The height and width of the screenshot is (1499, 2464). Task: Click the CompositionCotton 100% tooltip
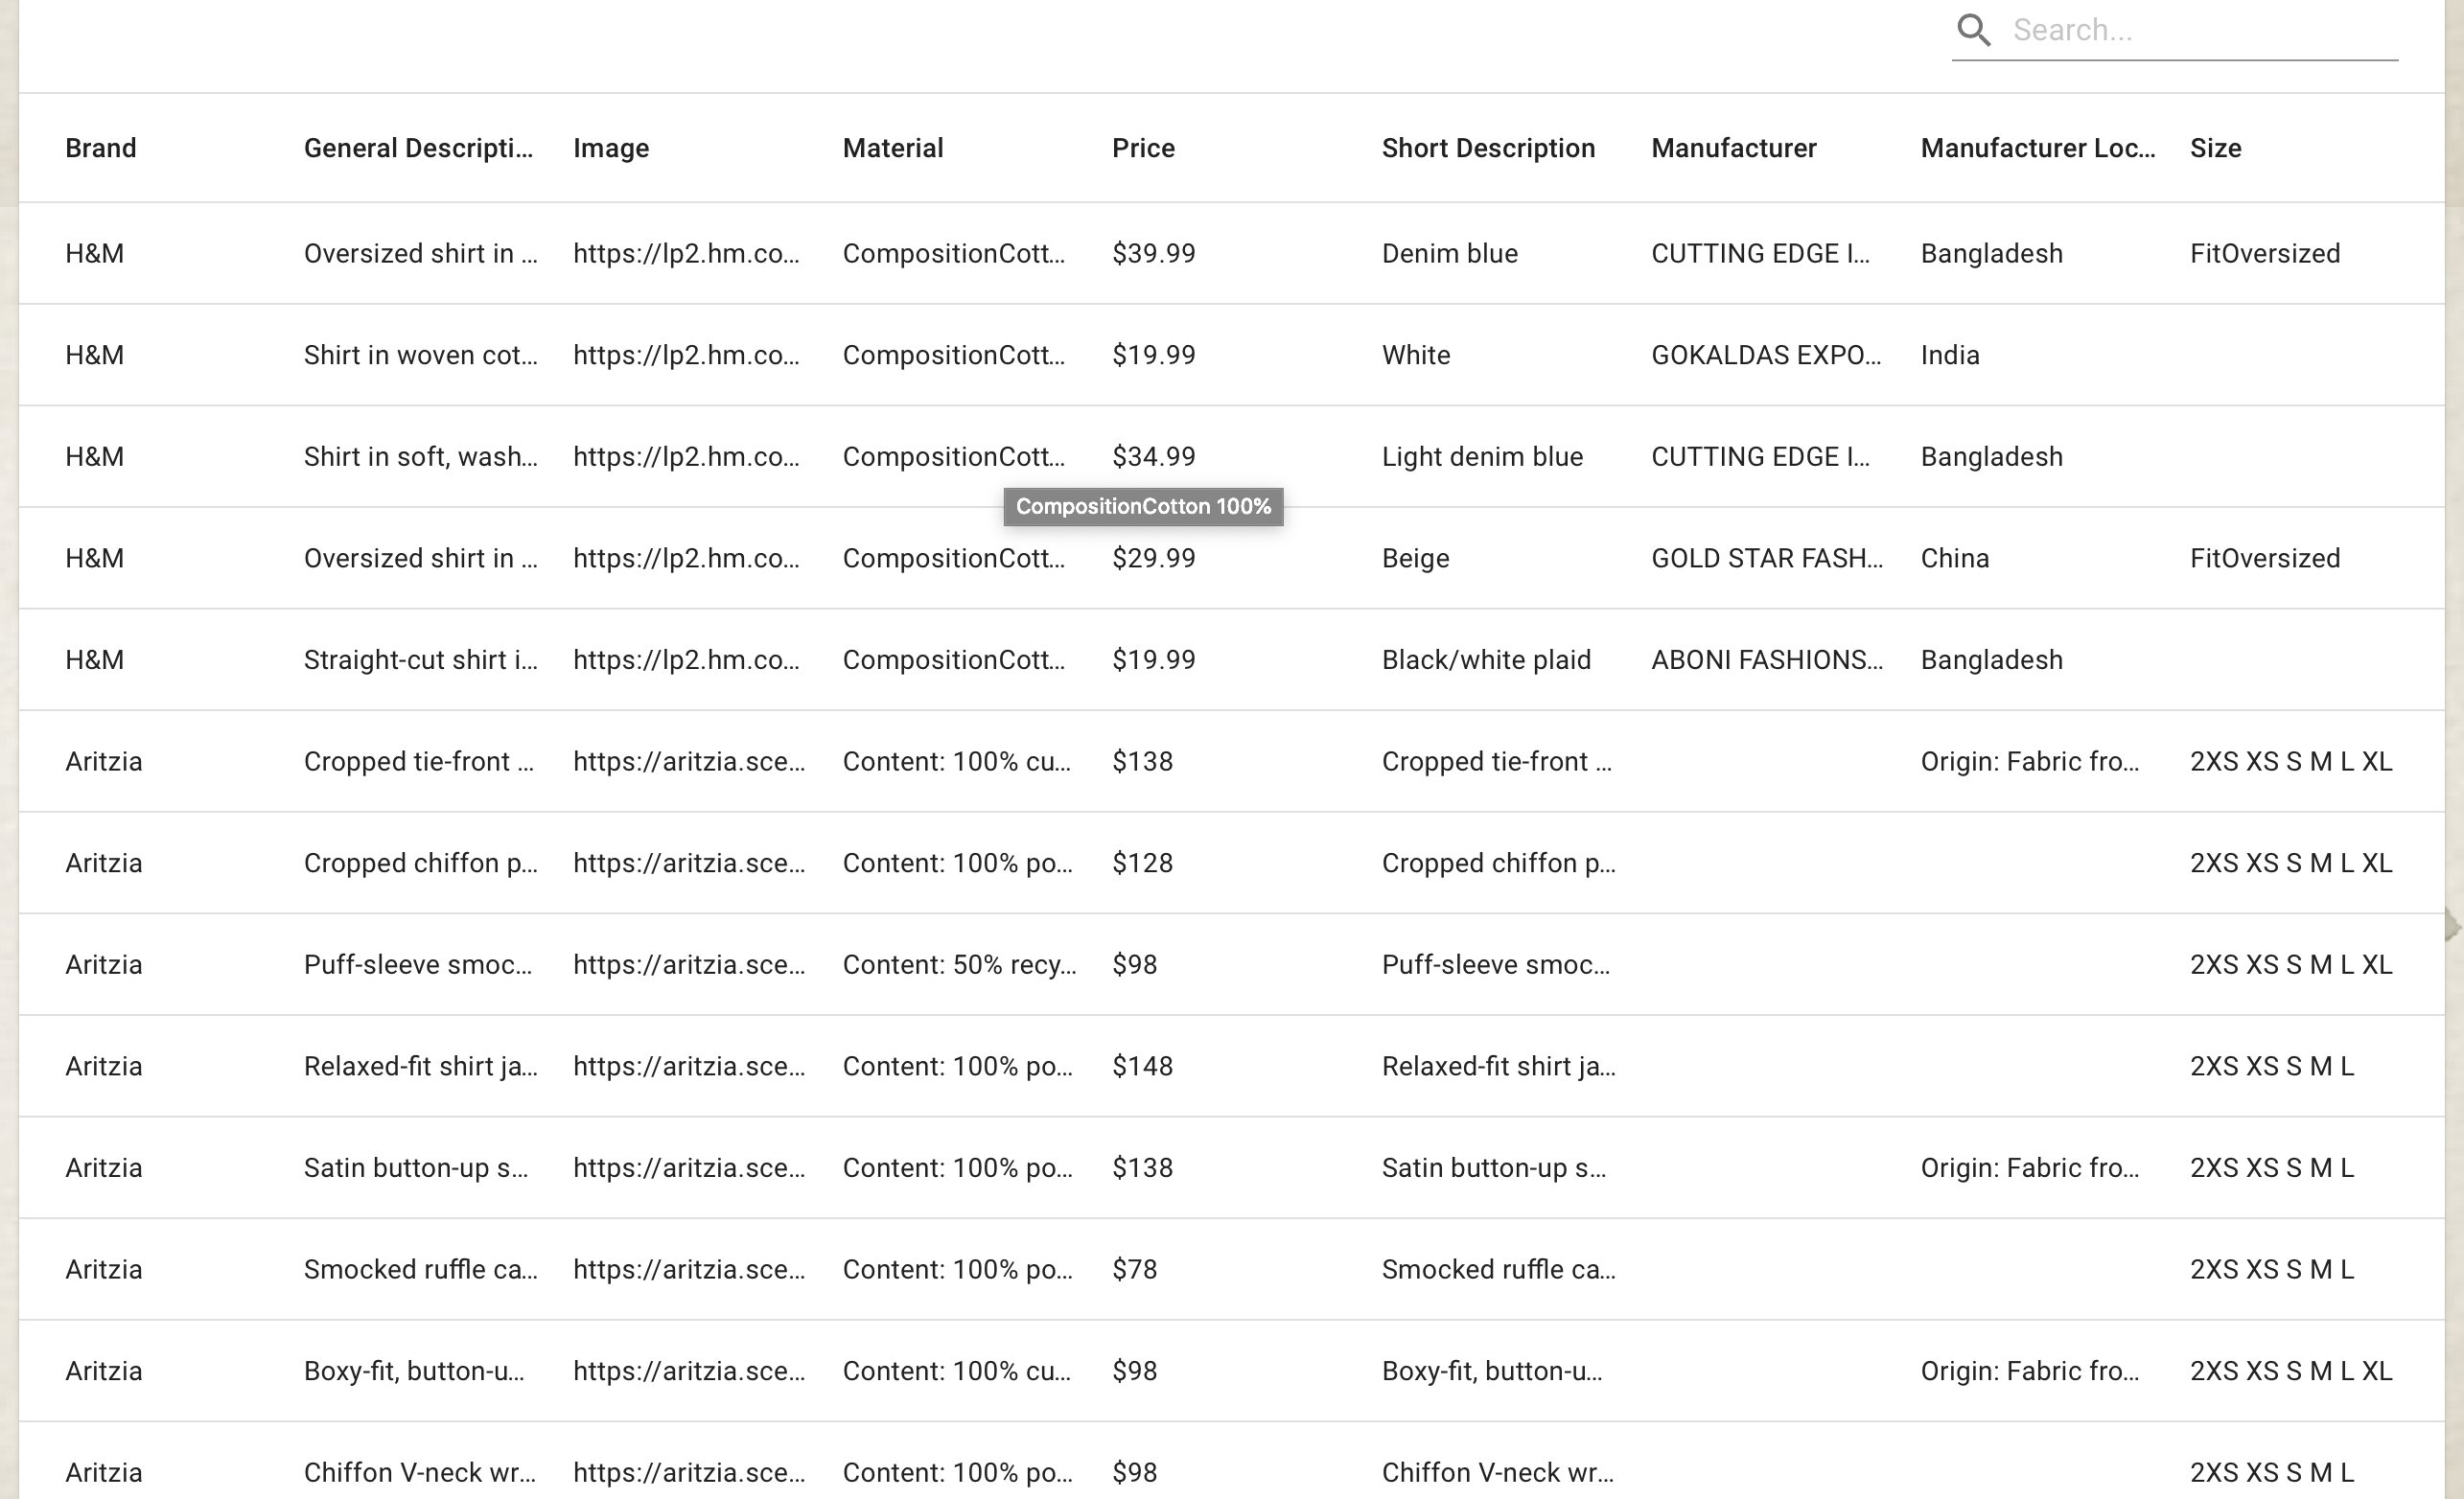click(1142, 507)
